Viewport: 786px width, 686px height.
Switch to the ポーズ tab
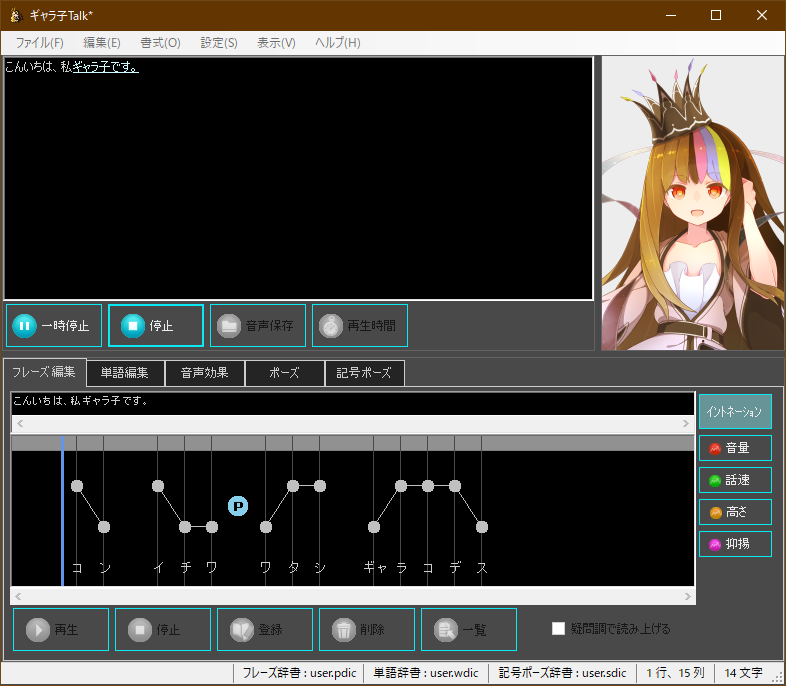click(284, 373)
